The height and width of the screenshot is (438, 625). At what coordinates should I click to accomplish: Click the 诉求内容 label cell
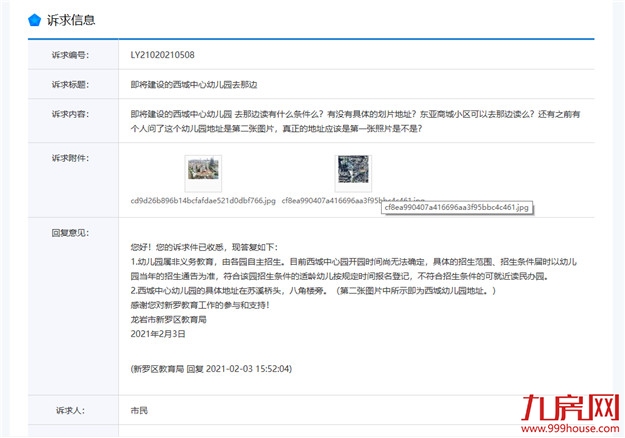[x=73, y=121]
